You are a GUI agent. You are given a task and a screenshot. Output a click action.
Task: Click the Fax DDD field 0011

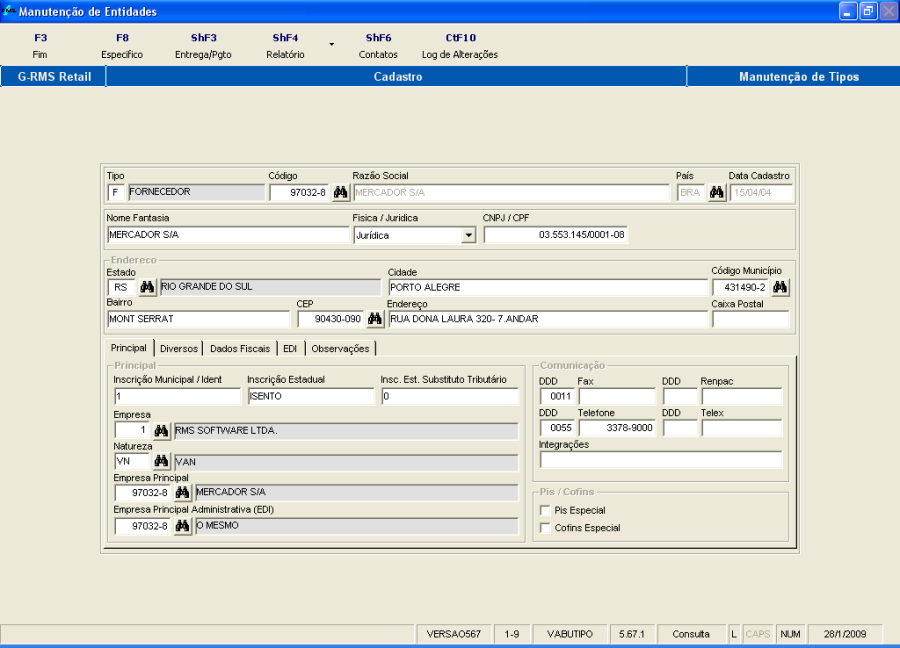pyautogui.click(x=557, y=396)
